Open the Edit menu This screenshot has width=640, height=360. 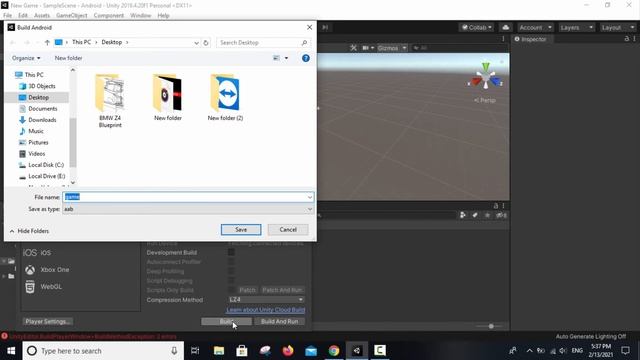pos(23,16)
